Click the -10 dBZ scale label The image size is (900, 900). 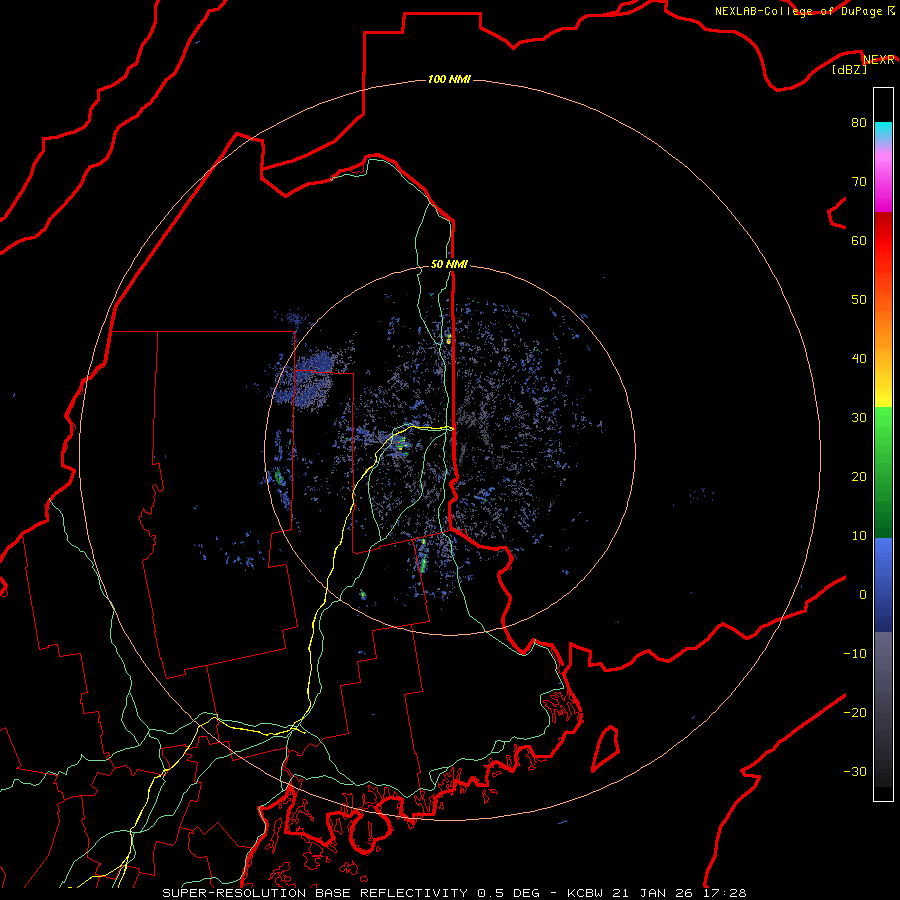[x=855, y=654]
